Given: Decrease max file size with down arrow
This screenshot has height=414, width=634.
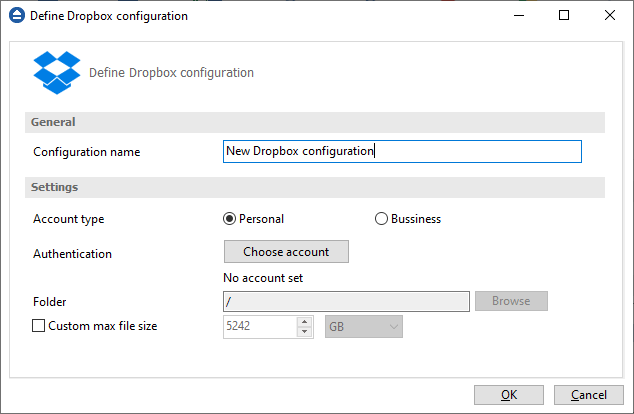Looking at the screenshot, I should click(x=304, y=332).
